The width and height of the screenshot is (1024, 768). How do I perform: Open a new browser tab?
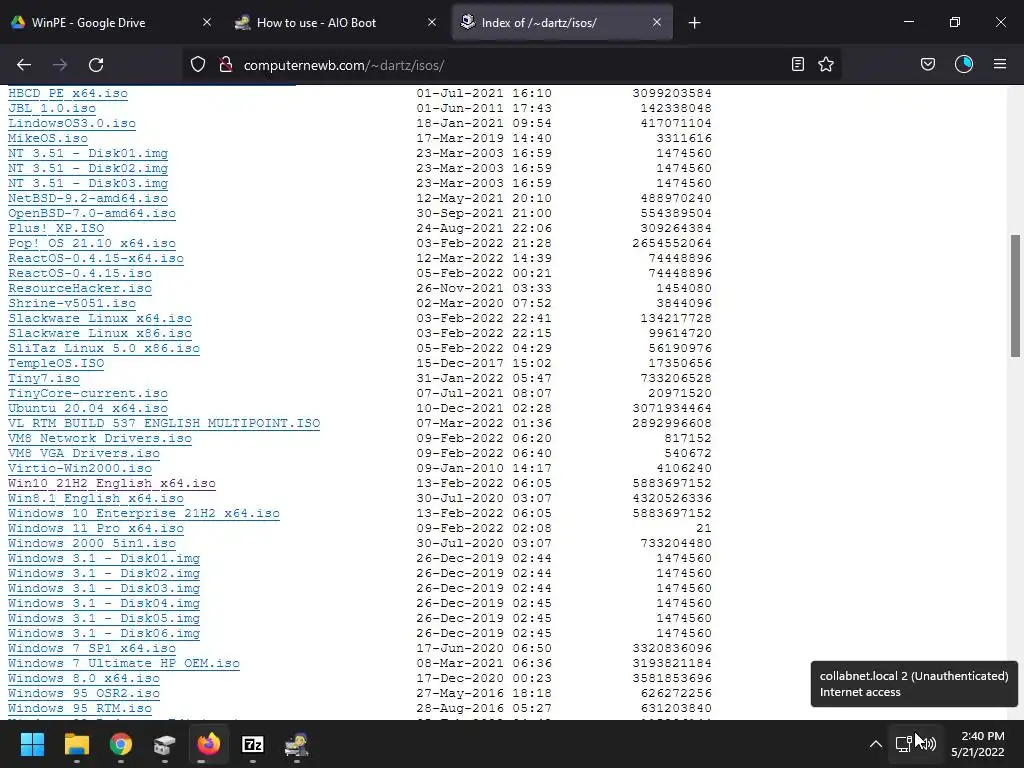[x=694, y=23]
